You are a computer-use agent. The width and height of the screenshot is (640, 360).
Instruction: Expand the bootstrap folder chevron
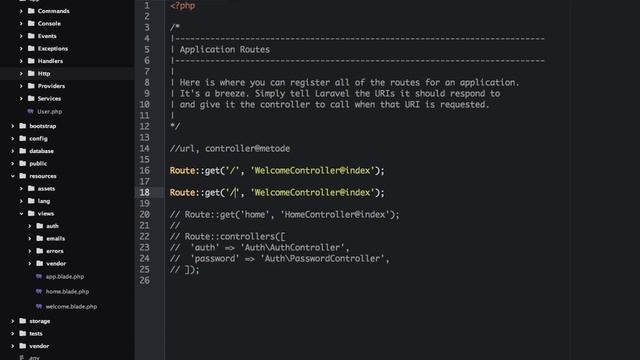tap(13, 126)
